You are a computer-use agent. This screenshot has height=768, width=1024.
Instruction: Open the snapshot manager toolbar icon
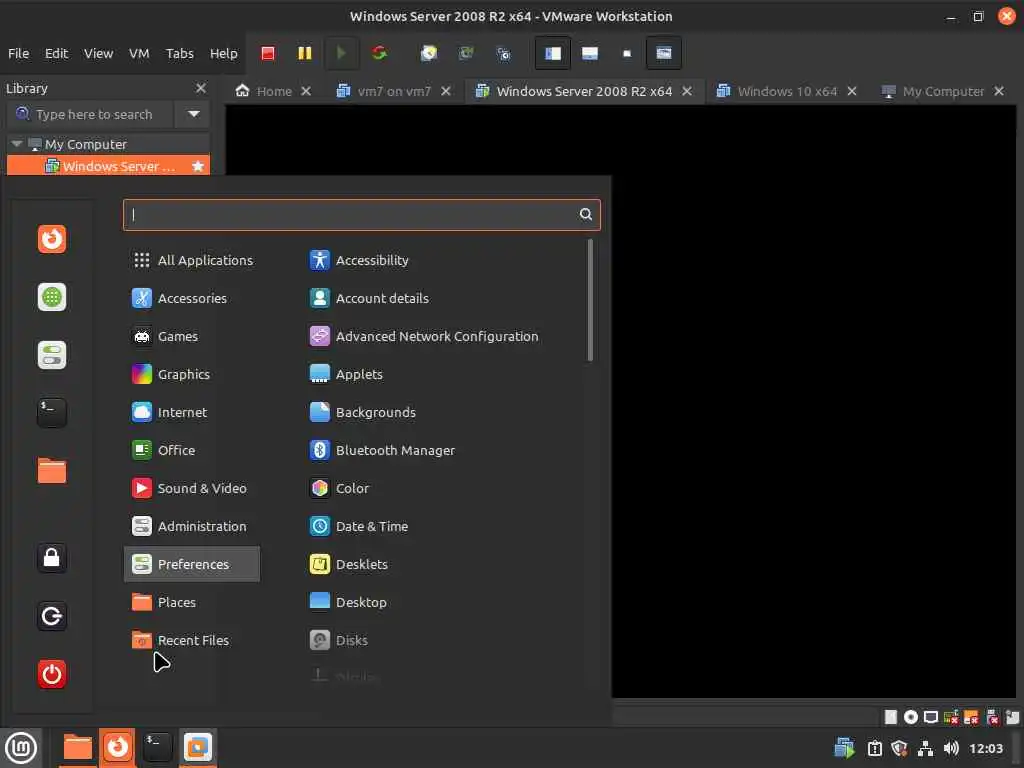pyautogui.click(x=504, y=54)
